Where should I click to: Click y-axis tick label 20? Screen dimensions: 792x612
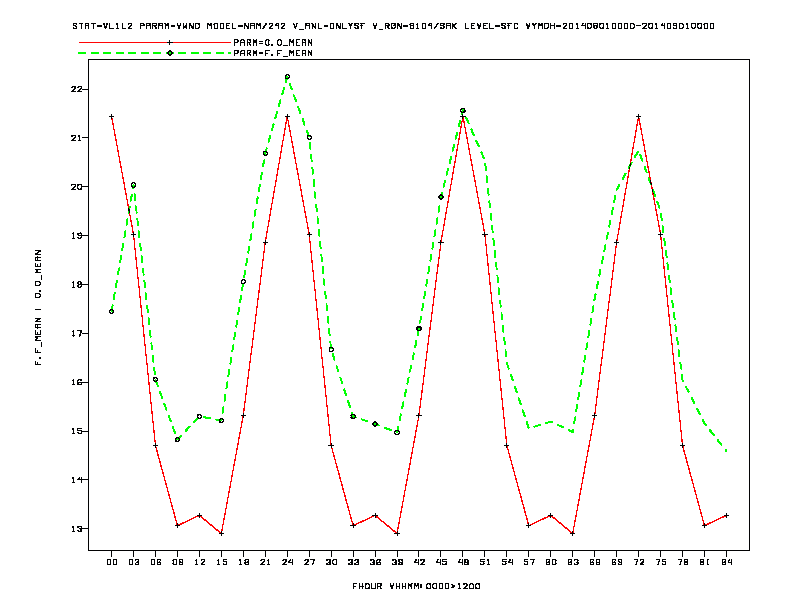coord(76,187)
